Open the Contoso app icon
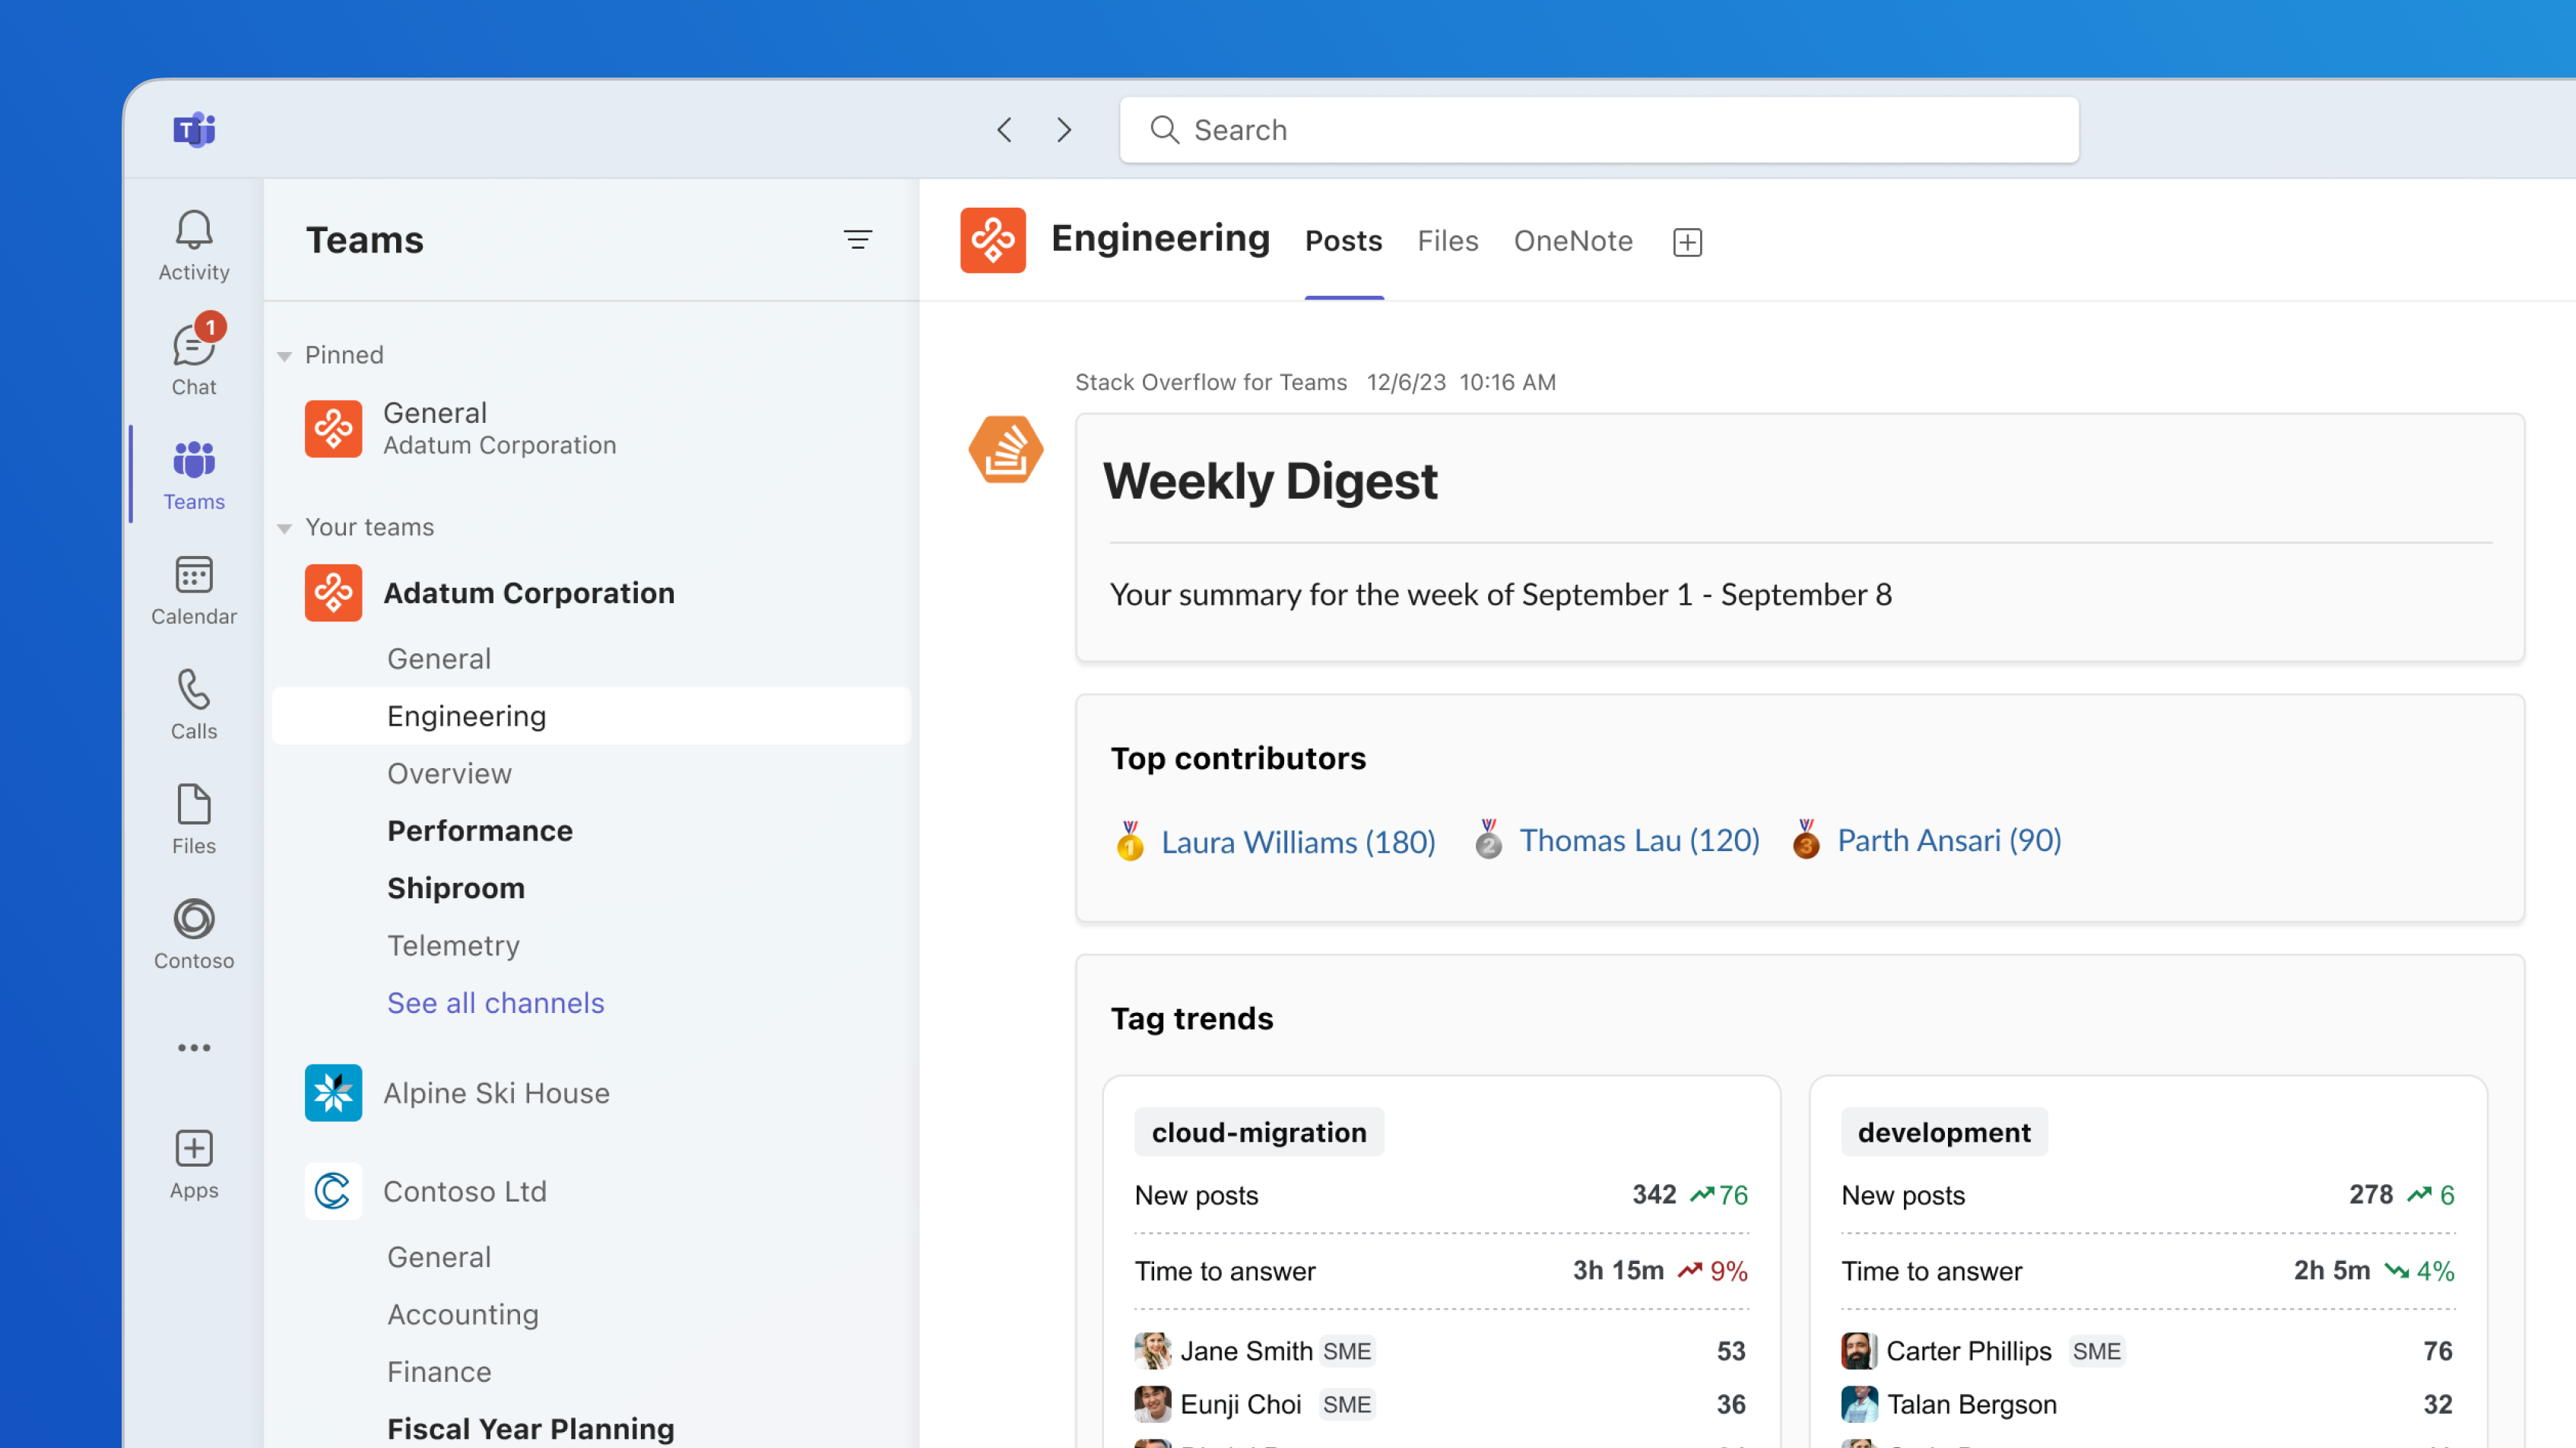Image resolution: width=2576 pixels, height=1448 pixels. 194,919
